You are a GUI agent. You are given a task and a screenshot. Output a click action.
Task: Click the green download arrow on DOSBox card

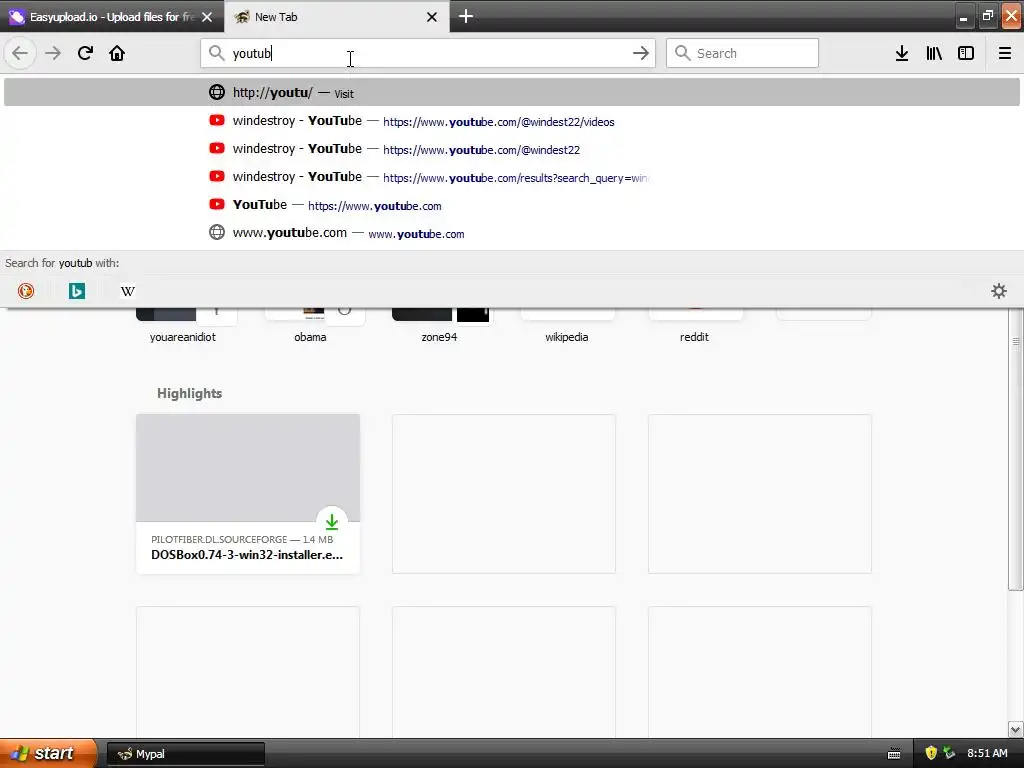coord(332,521)
